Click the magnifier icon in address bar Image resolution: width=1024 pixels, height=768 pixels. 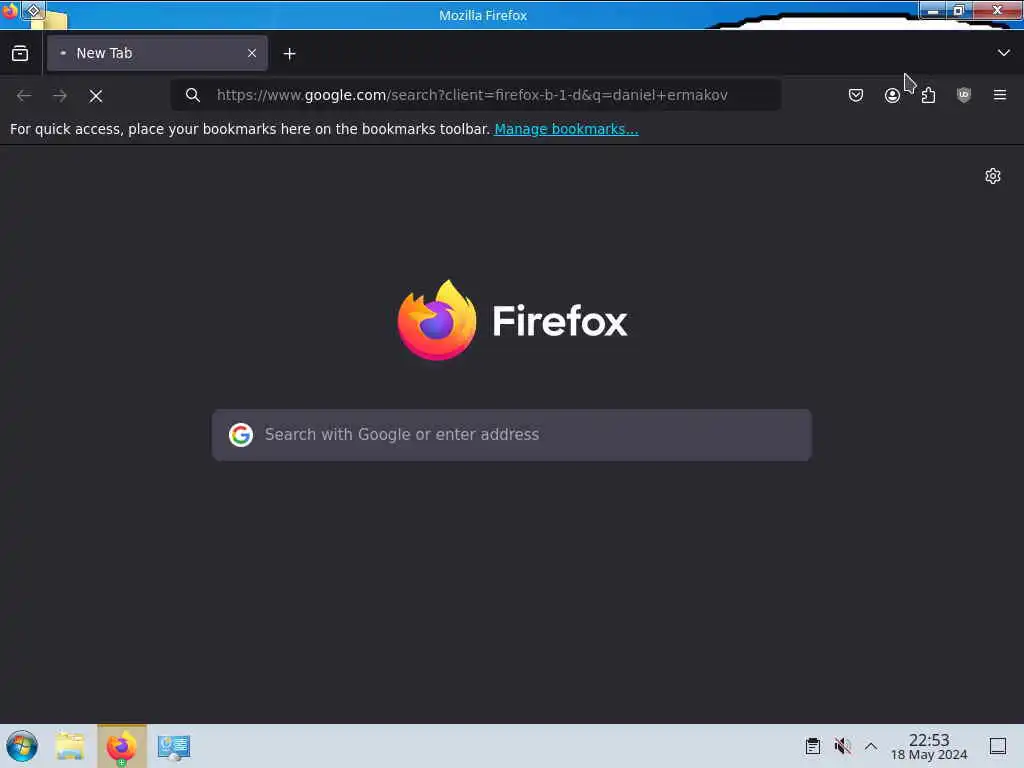tap(193, 95)
